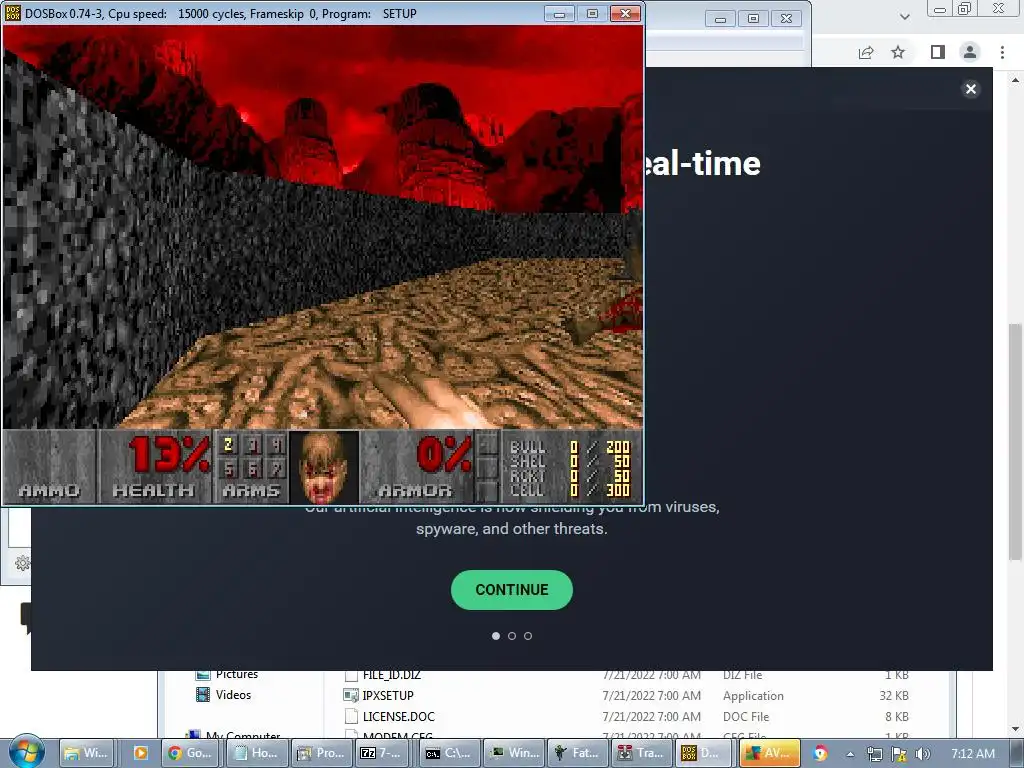Click the DOSBox title bar icon
The width and height of the screenshot is (1024, 768).
pyautogui.click(x=12, y=13)
